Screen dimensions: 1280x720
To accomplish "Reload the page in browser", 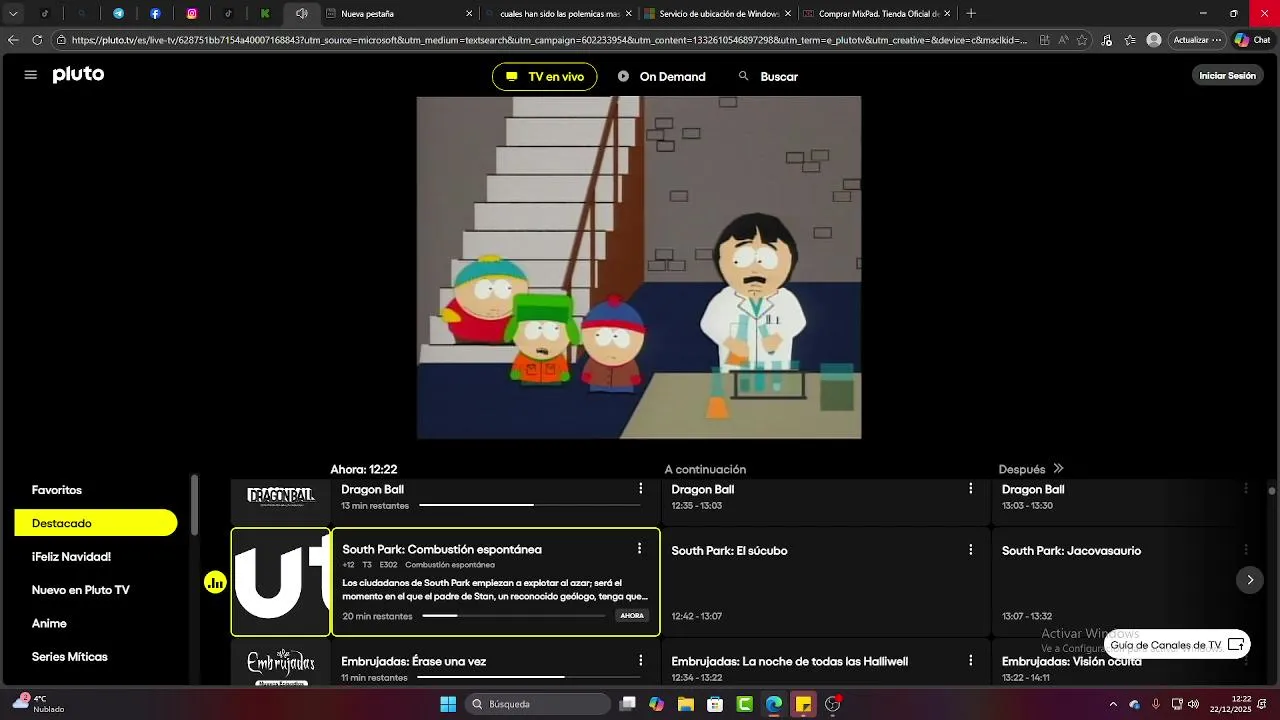I will (37, 40).
